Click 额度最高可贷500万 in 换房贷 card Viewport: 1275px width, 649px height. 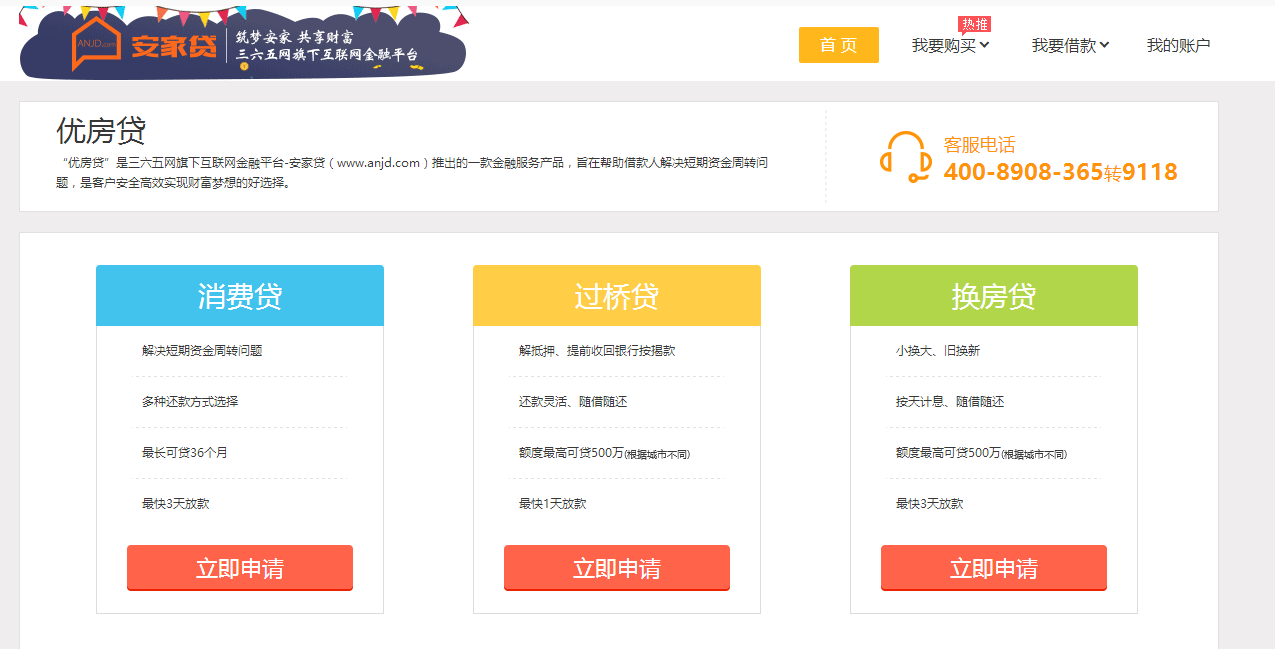coord(948,453)
